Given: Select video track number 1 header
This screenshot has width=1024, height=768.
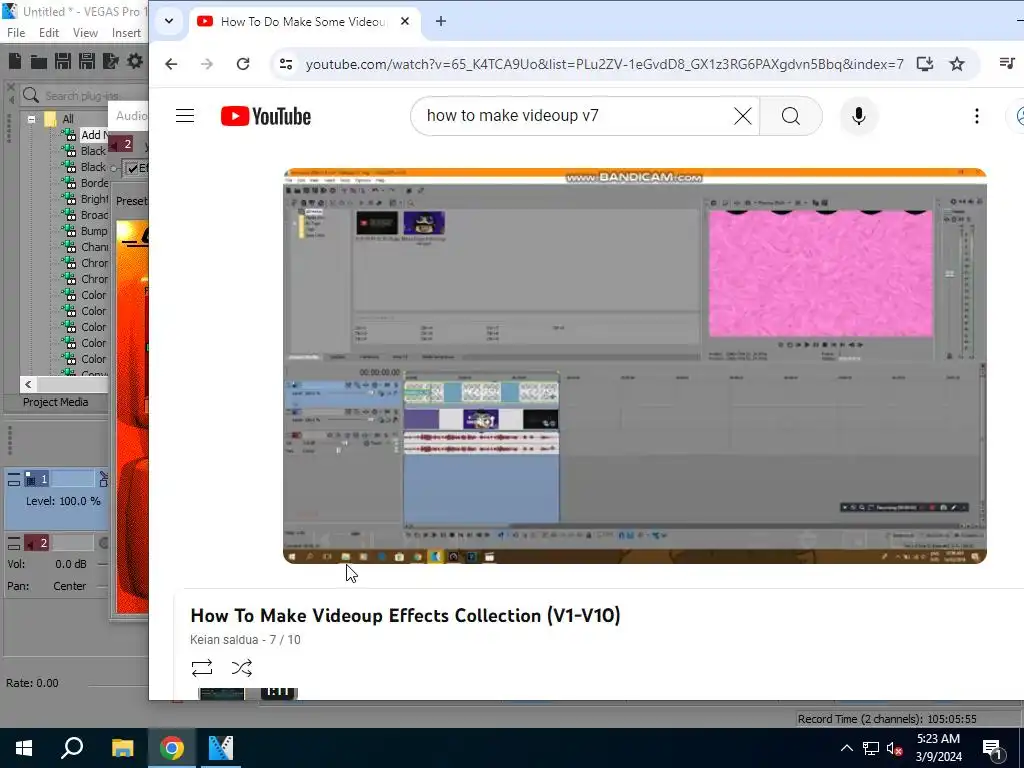Looking at the screenshot, I should pos(37,479).
